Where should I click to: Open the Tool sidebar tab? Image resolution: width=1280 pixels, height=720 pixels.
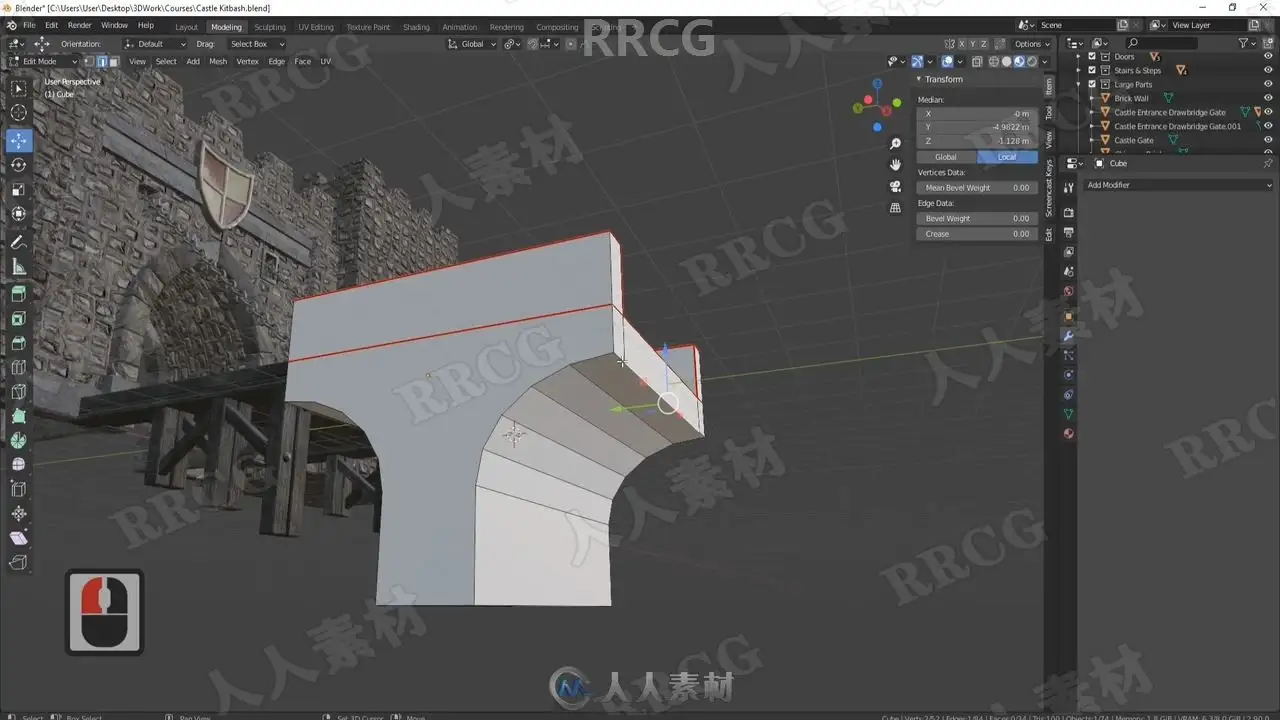(1049, 113)
